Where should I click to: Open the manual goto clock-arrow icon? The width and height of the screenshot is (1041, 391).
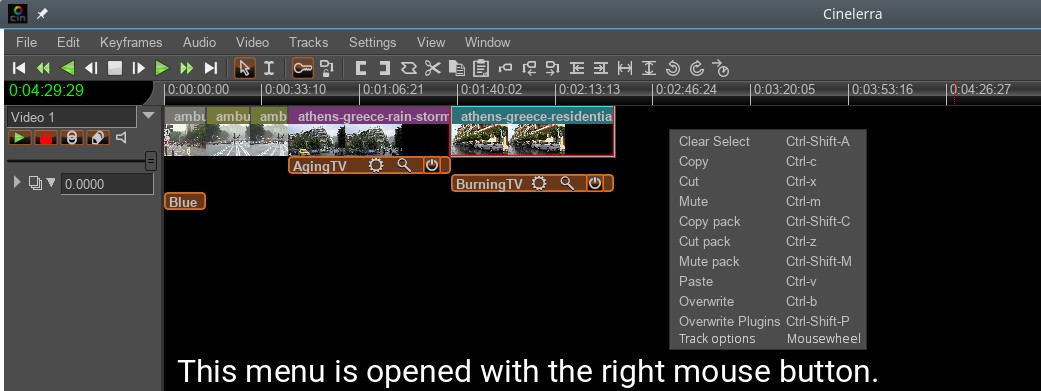tap(721, 68)
